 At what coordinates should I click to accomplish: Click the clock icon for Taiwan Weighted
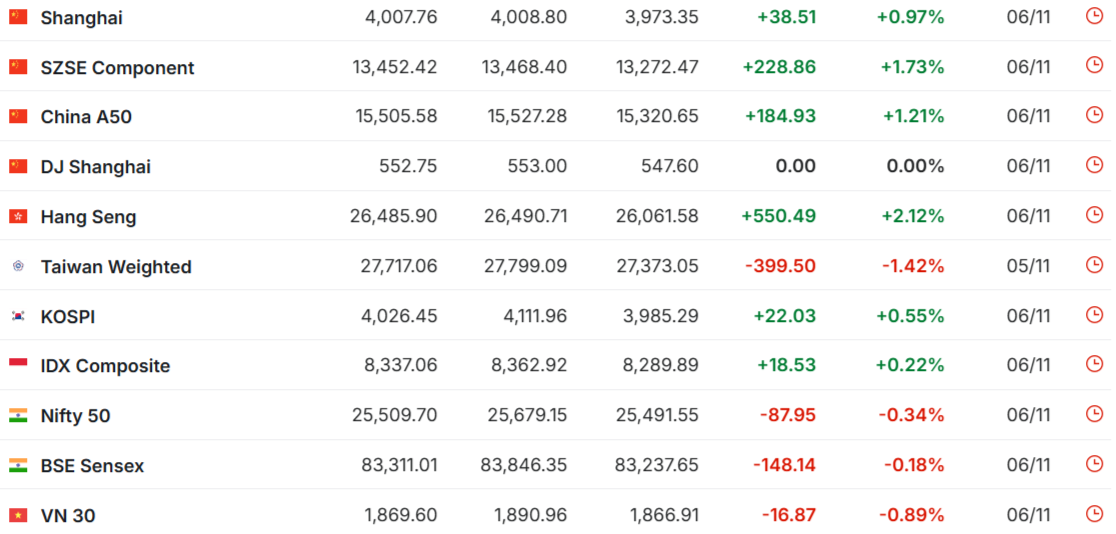pyautogui.click(x=1094, y=265)
